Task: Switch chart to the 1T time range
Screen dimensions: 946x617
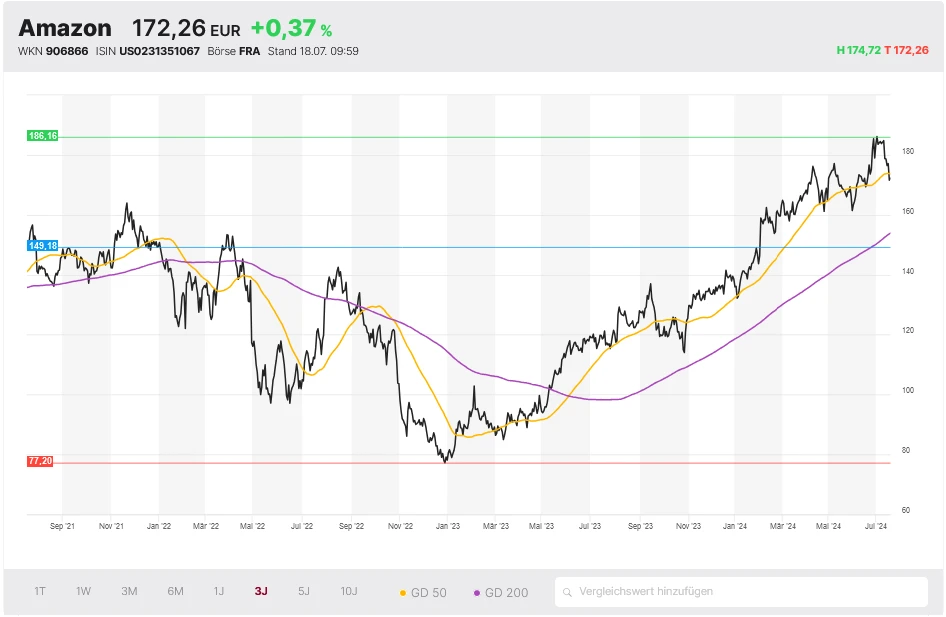Action: pyautogui.click(x=40, y=591)
